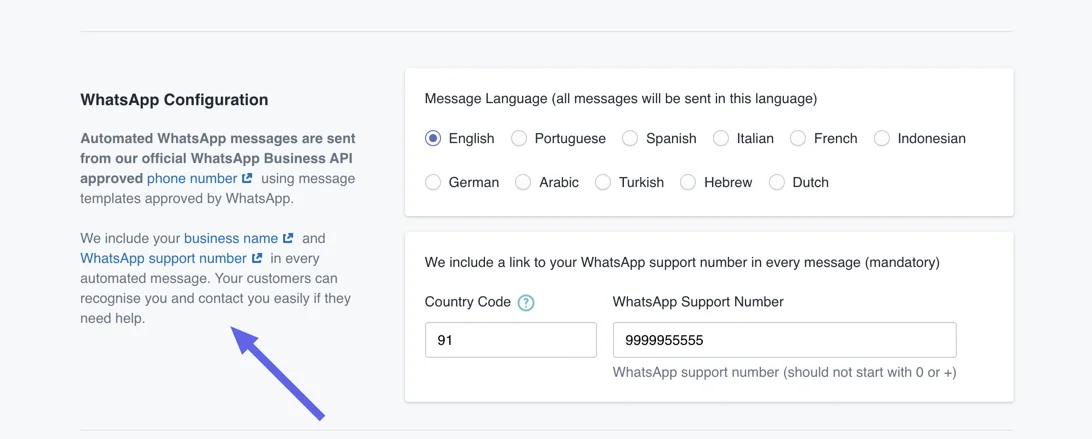
Task: Select Portuguese message language
Action: (519, 138)
